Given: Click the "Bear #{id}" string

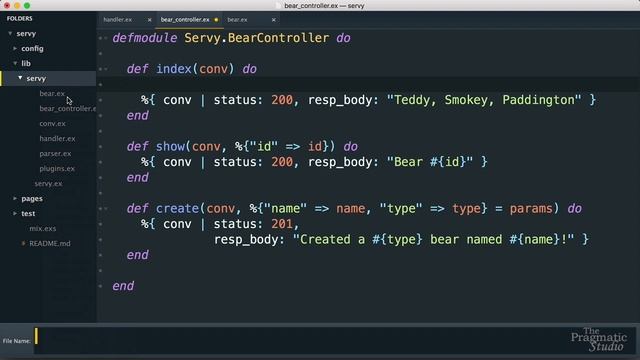Looking at the screenshot, I should pyautogui.click(x=430, y=162).
